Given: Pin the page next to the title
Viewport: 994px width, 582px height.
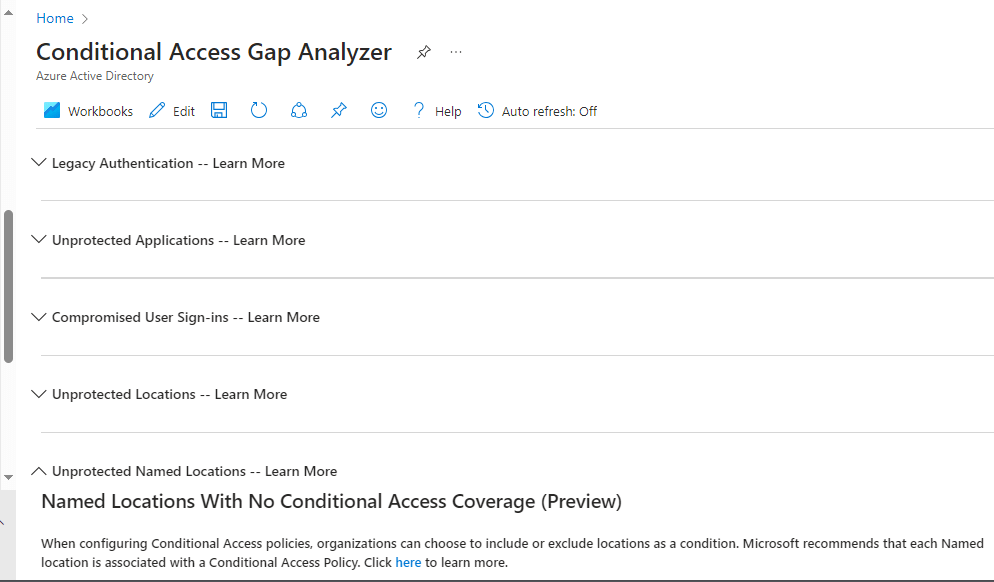Looking at the screenshot, I should tap(424, 52).
